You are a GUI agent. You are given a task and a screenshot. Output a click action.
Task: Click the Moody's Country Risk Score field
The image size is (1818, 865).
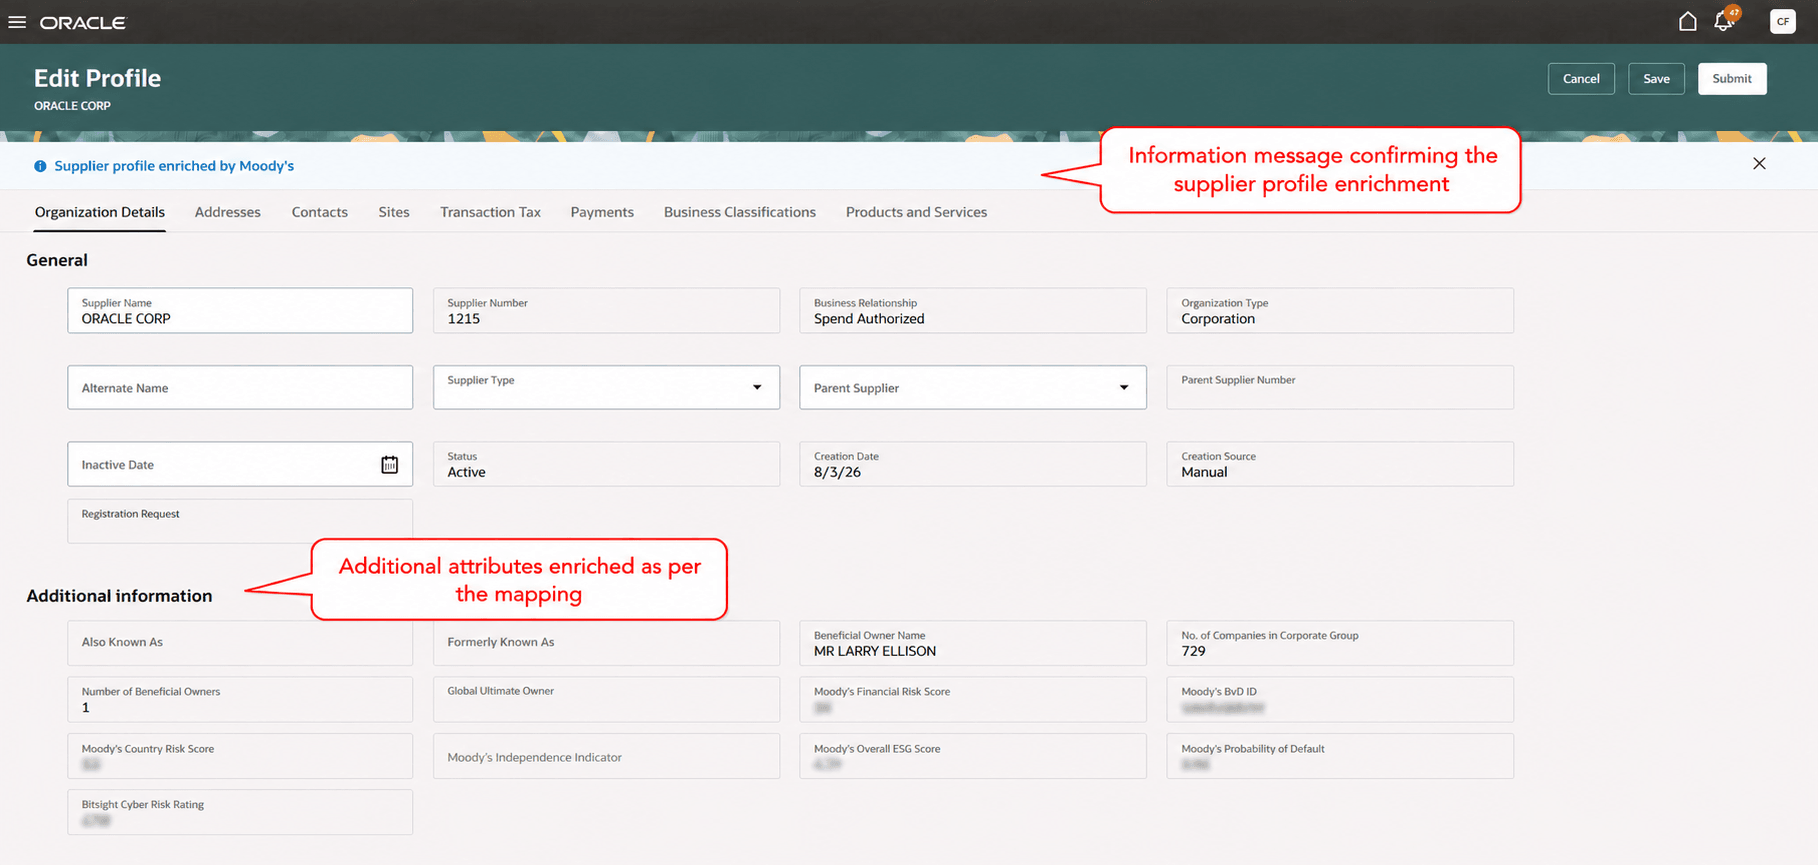(x=240, y=756)
